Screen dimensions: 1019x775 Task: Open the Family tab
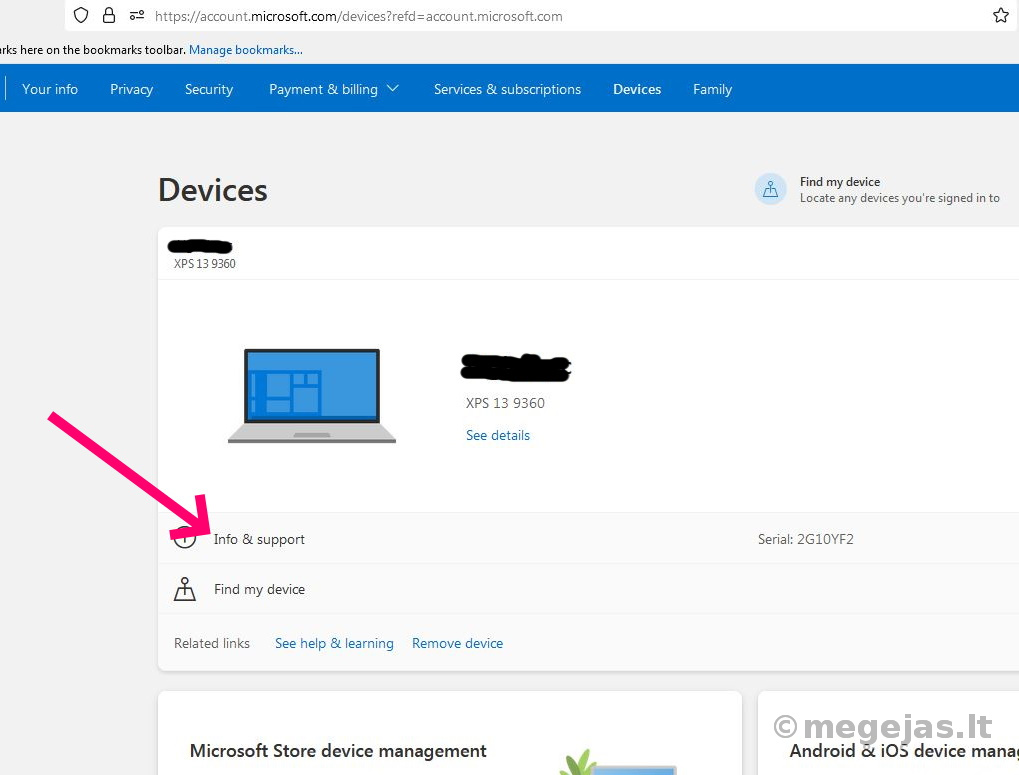(x=712, y=89)
